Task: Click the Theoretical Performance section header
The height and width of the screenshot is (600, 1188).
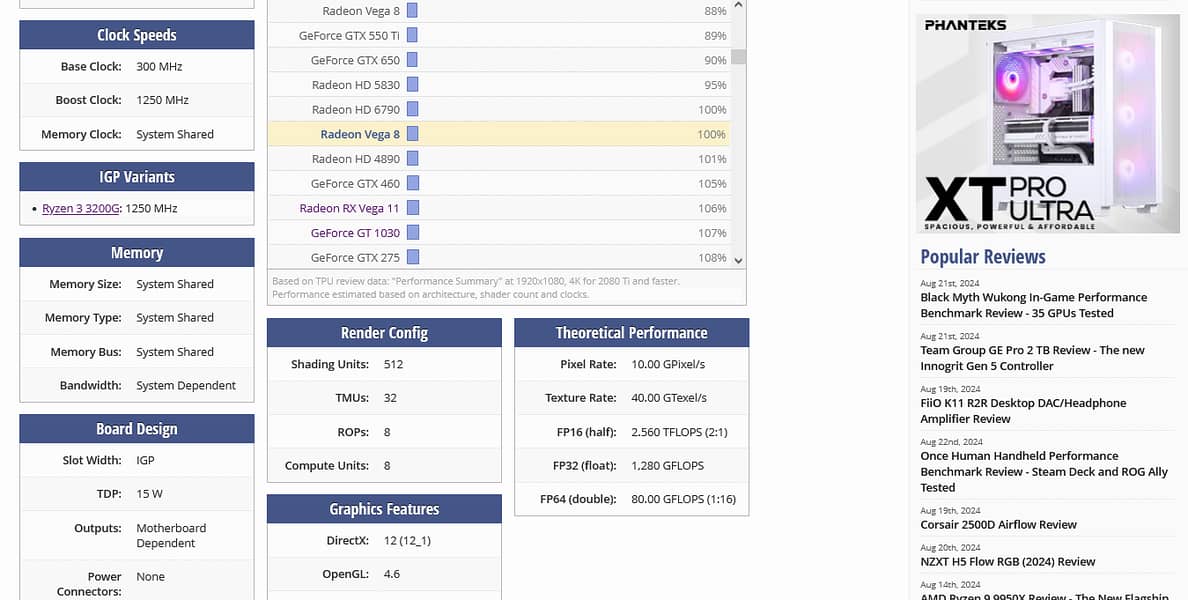Action: pos(631,333)
